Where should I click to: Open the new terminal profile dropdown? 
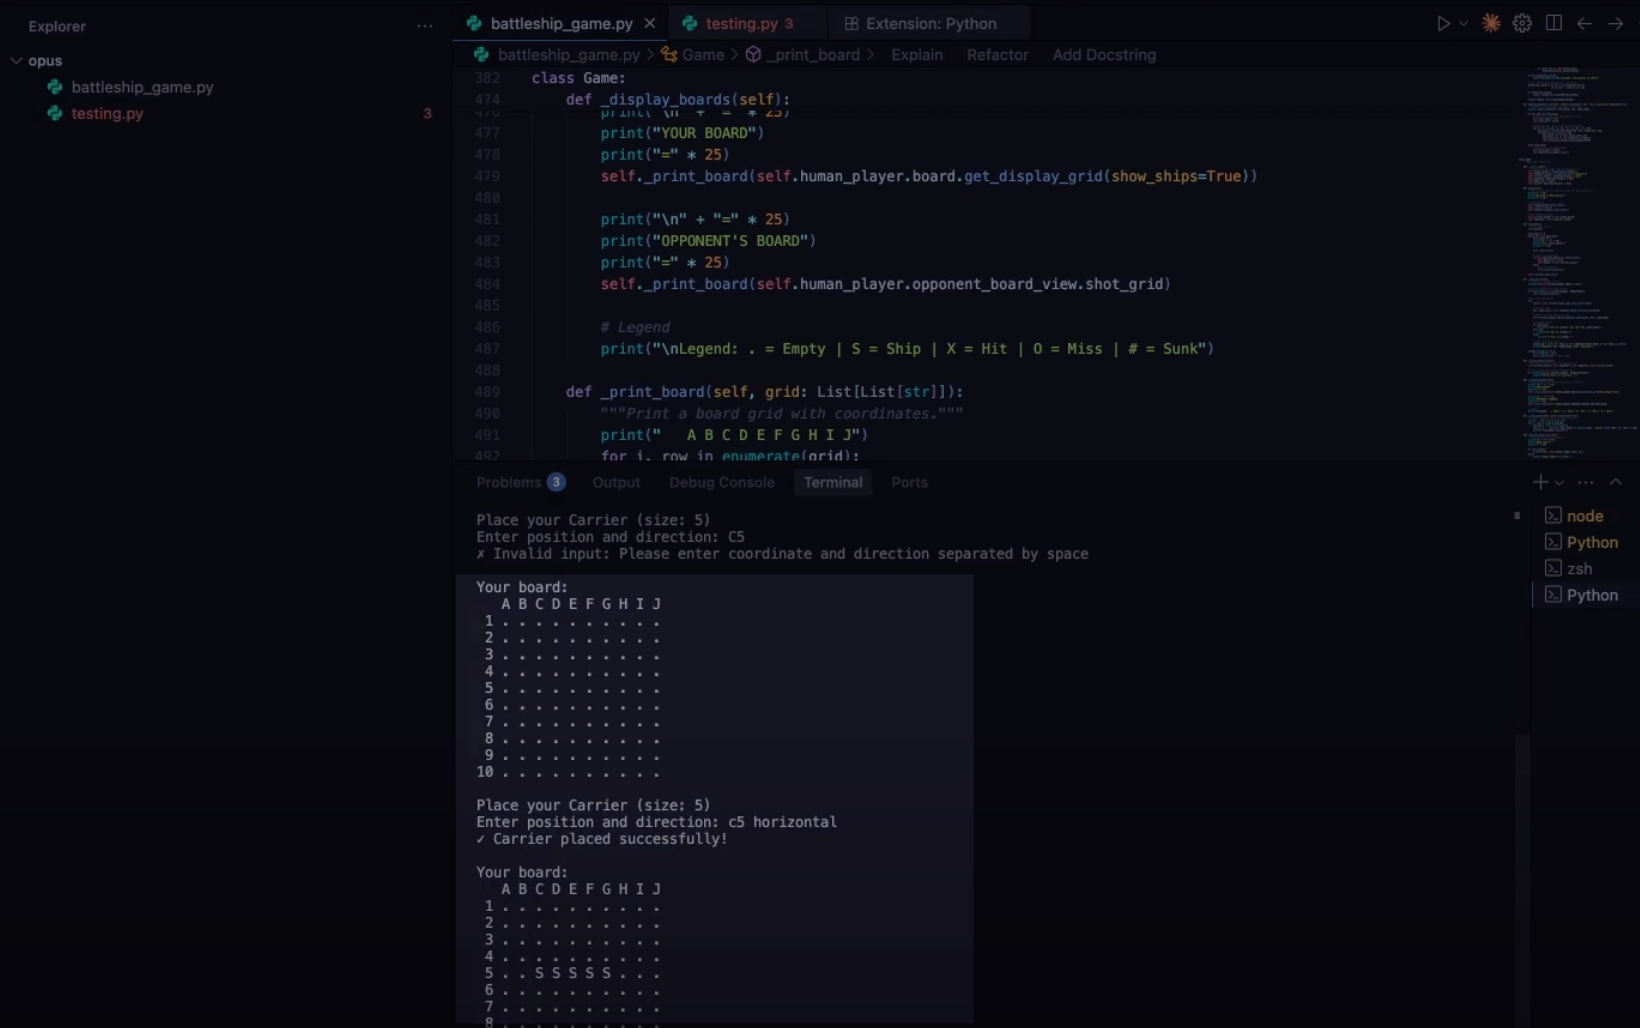point(1559,483)
